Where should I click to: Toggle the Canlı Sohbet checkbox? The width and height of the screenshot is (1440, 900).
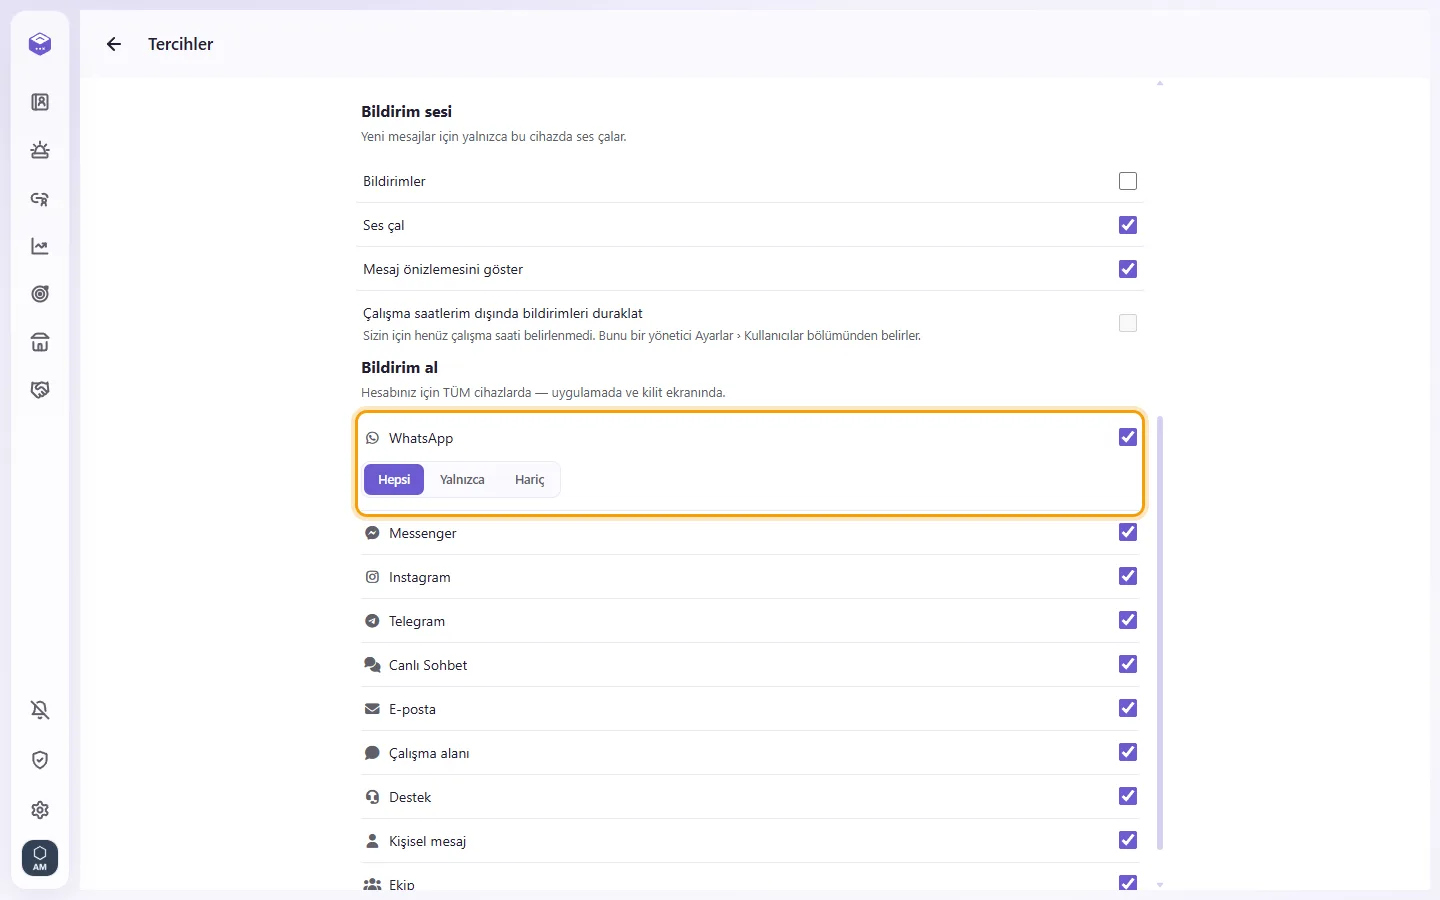pyautogui.click(x=1128, y=664)
